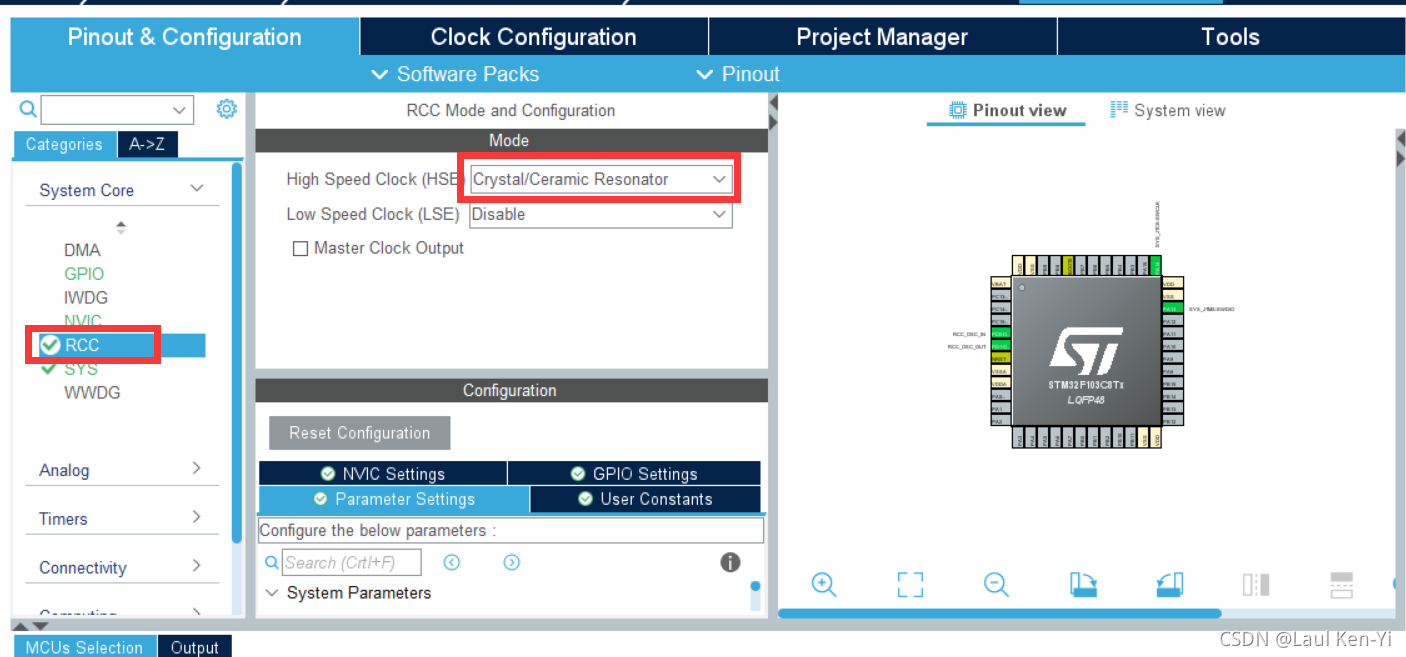Enable the Master Clock Output checkbox

tap(300, 249)
